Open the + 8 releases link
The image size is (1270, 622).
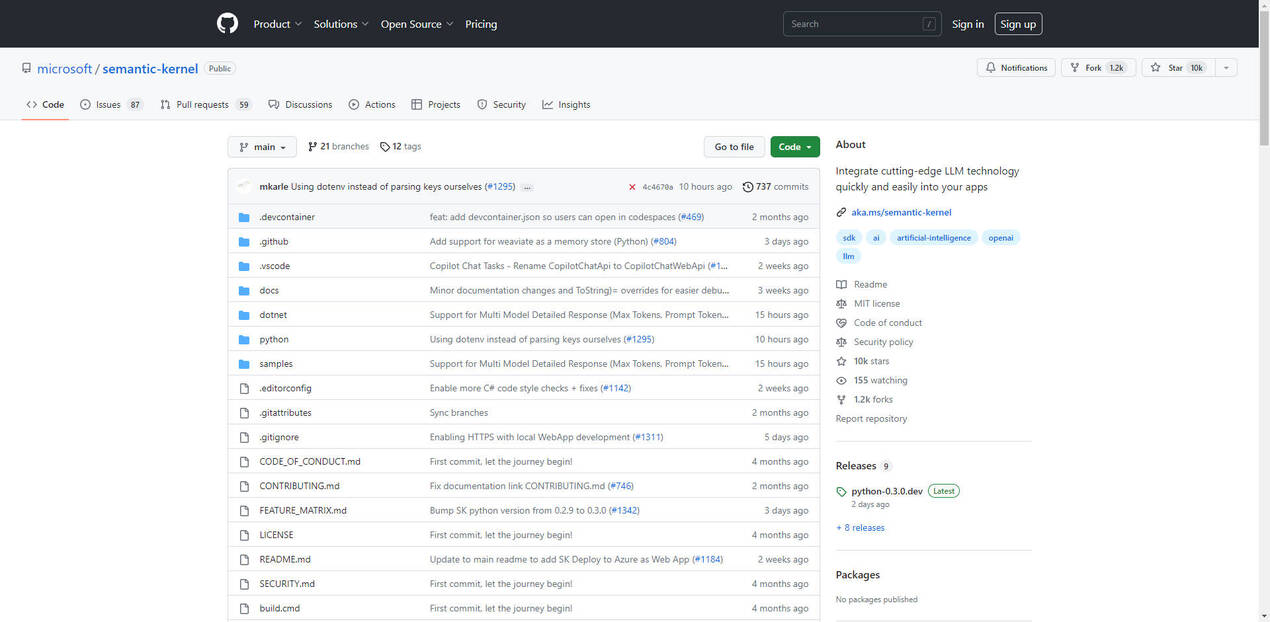pyautogui.click(x=860, y=528)
